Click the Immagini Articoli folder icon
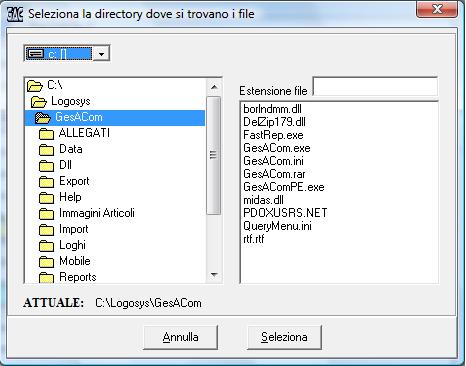 coord(46,214)
